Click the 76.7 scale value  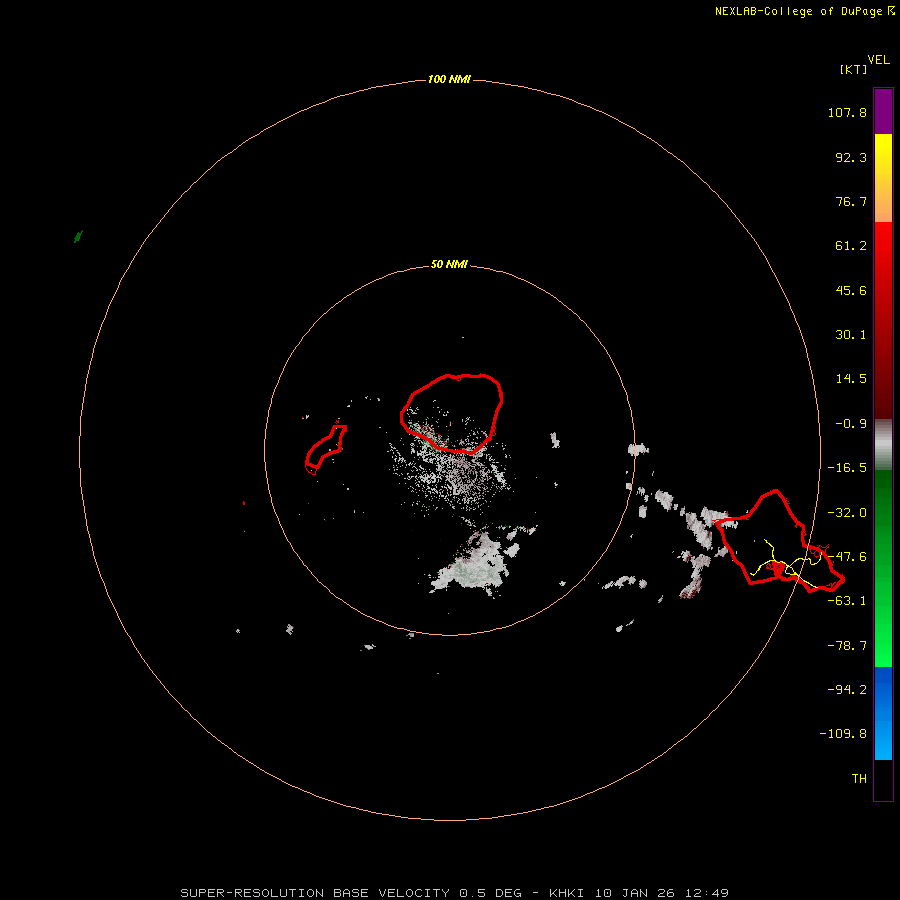click(851, 201)
